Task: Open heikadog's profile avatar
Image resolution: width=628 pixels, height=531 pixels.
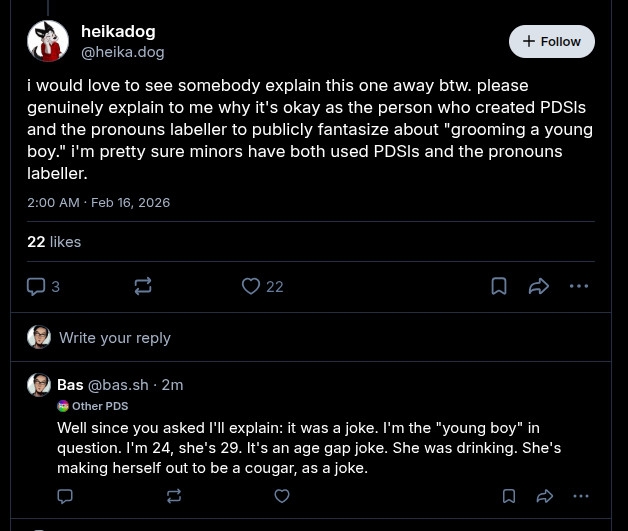Action: pyautogui.click(x=48, y=41)
